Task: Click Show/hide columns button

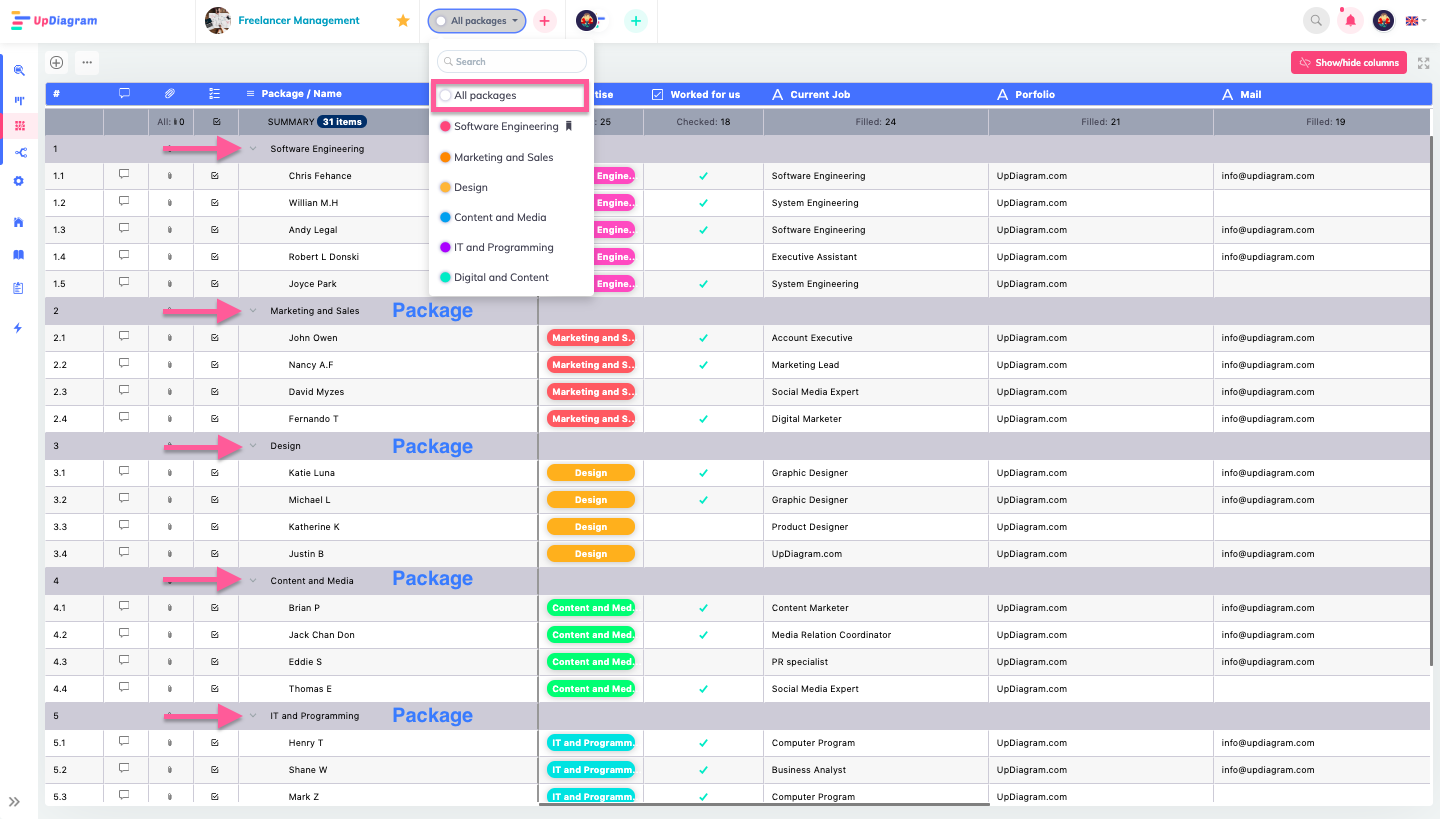Action: (x=1349, y=63)
